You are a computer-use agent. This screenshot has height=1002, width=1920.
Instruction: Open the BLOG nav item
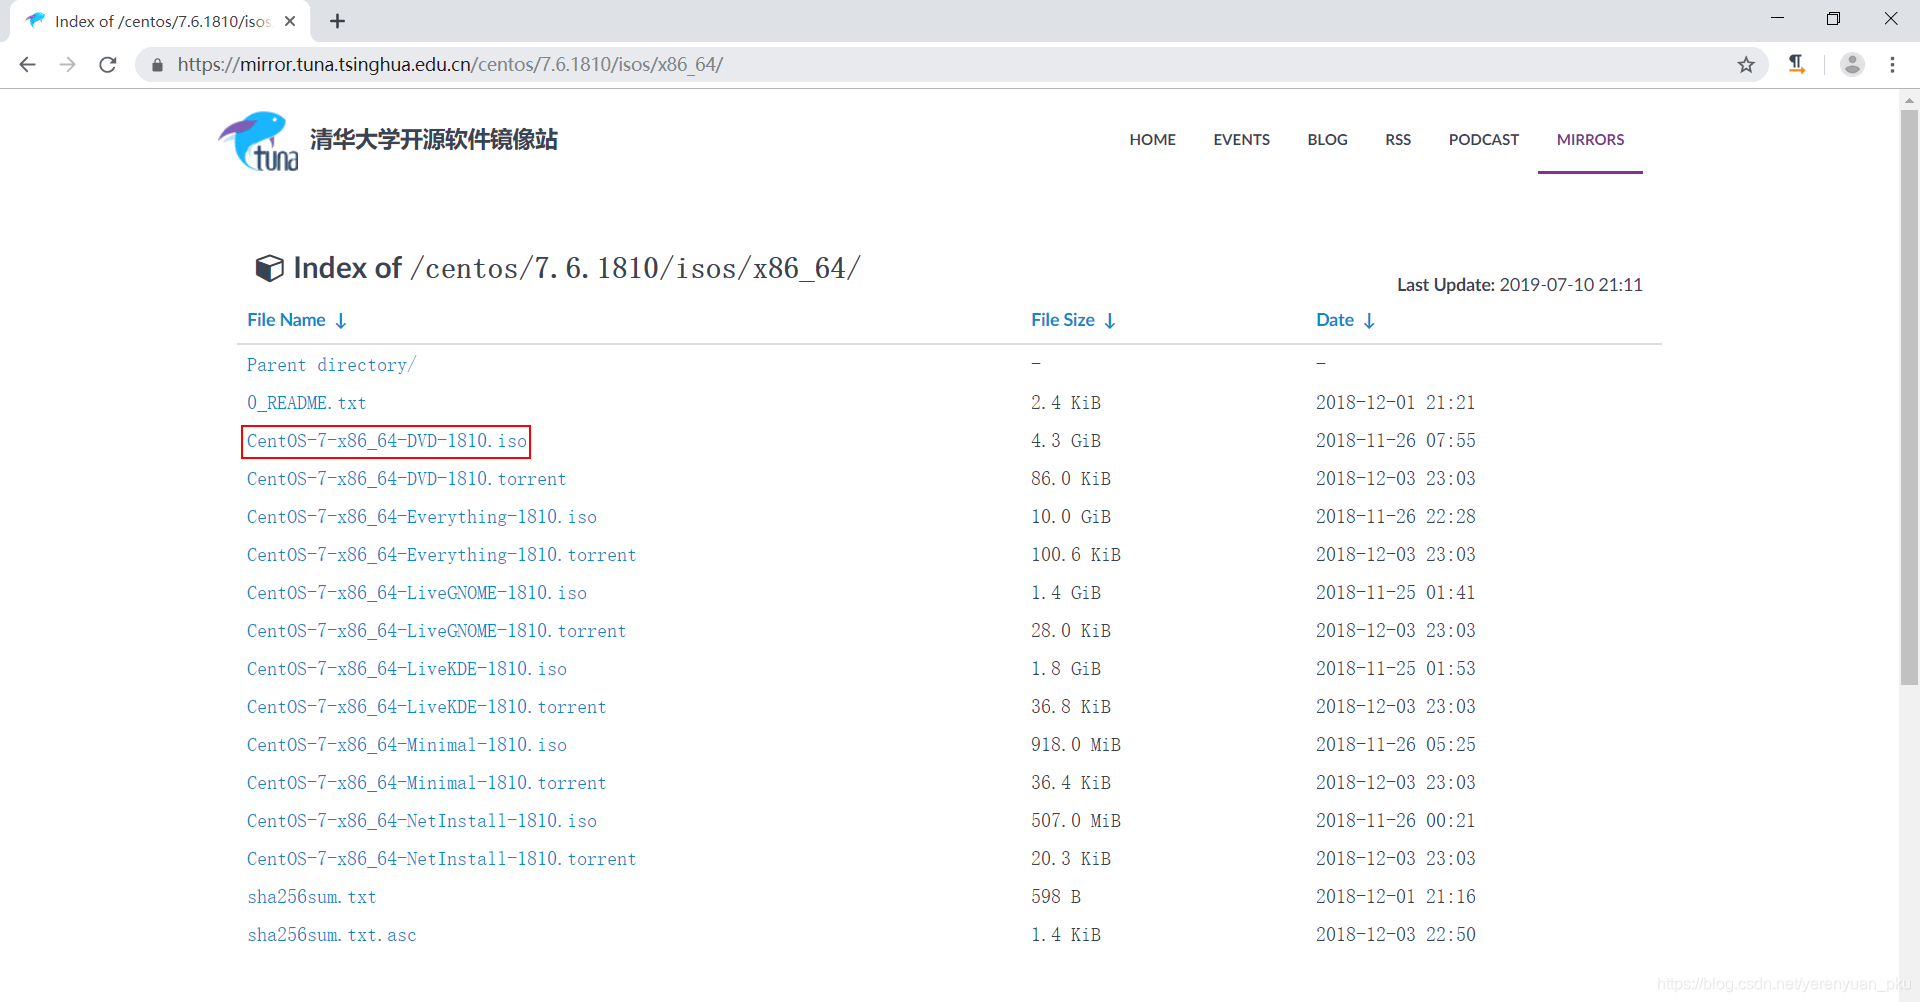tap(1327, 140)
